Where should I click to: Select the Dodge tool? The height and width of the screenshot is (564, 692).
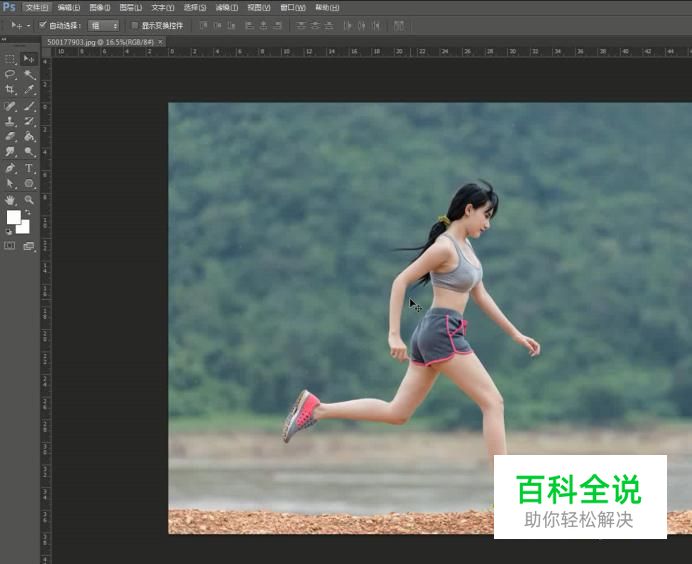point(29,152)
